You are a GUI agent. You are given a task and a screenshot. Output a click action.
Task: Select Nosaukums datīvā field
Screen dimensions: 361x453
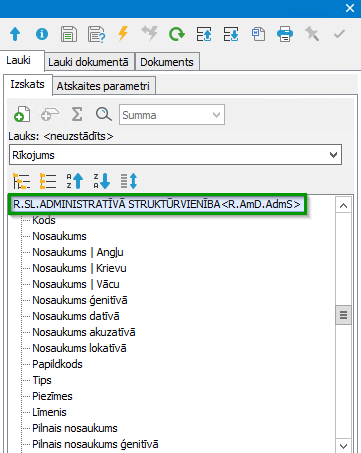(76, 316)
